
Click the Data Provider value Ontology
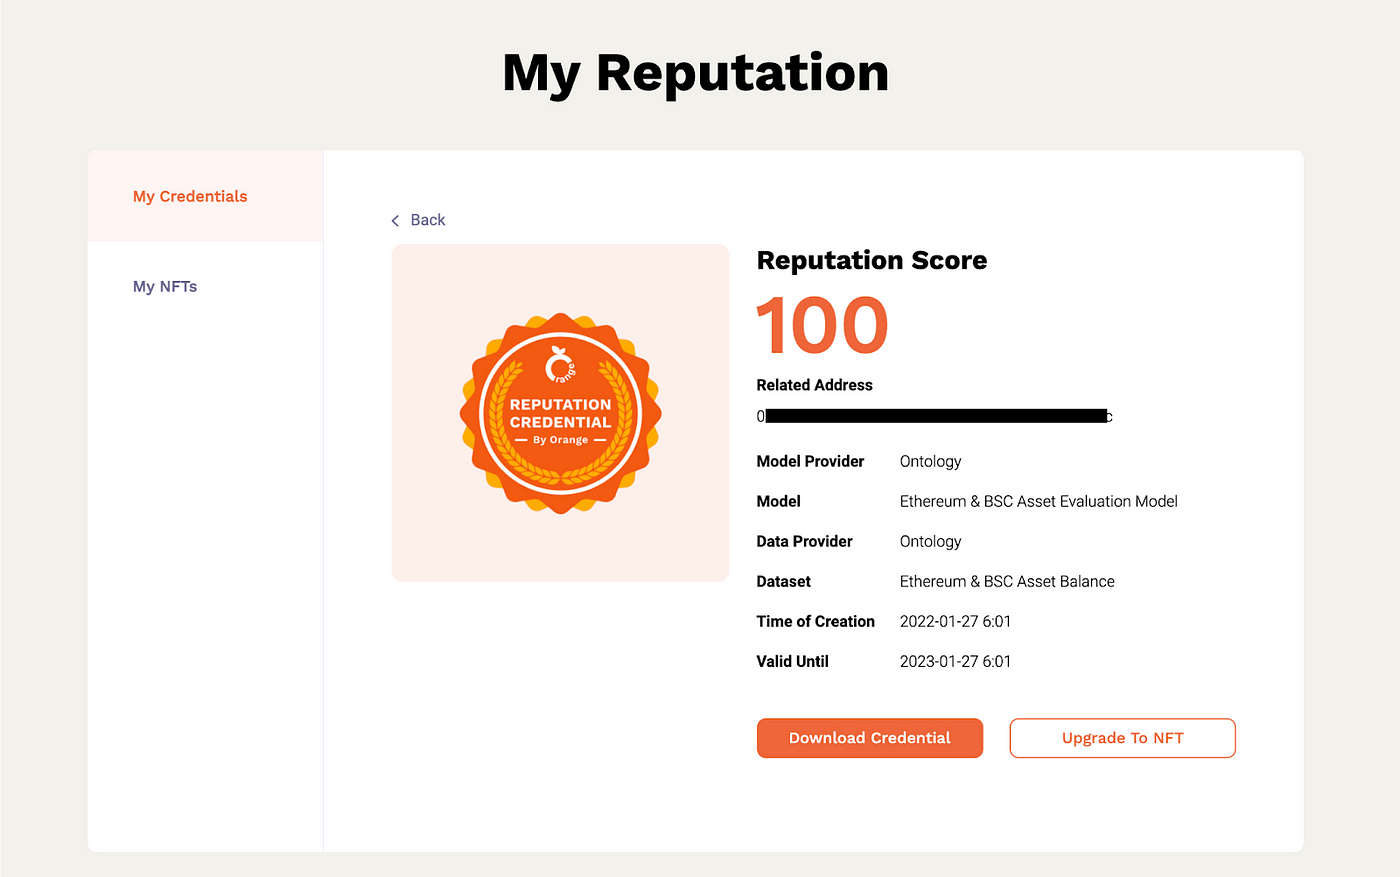930,541
